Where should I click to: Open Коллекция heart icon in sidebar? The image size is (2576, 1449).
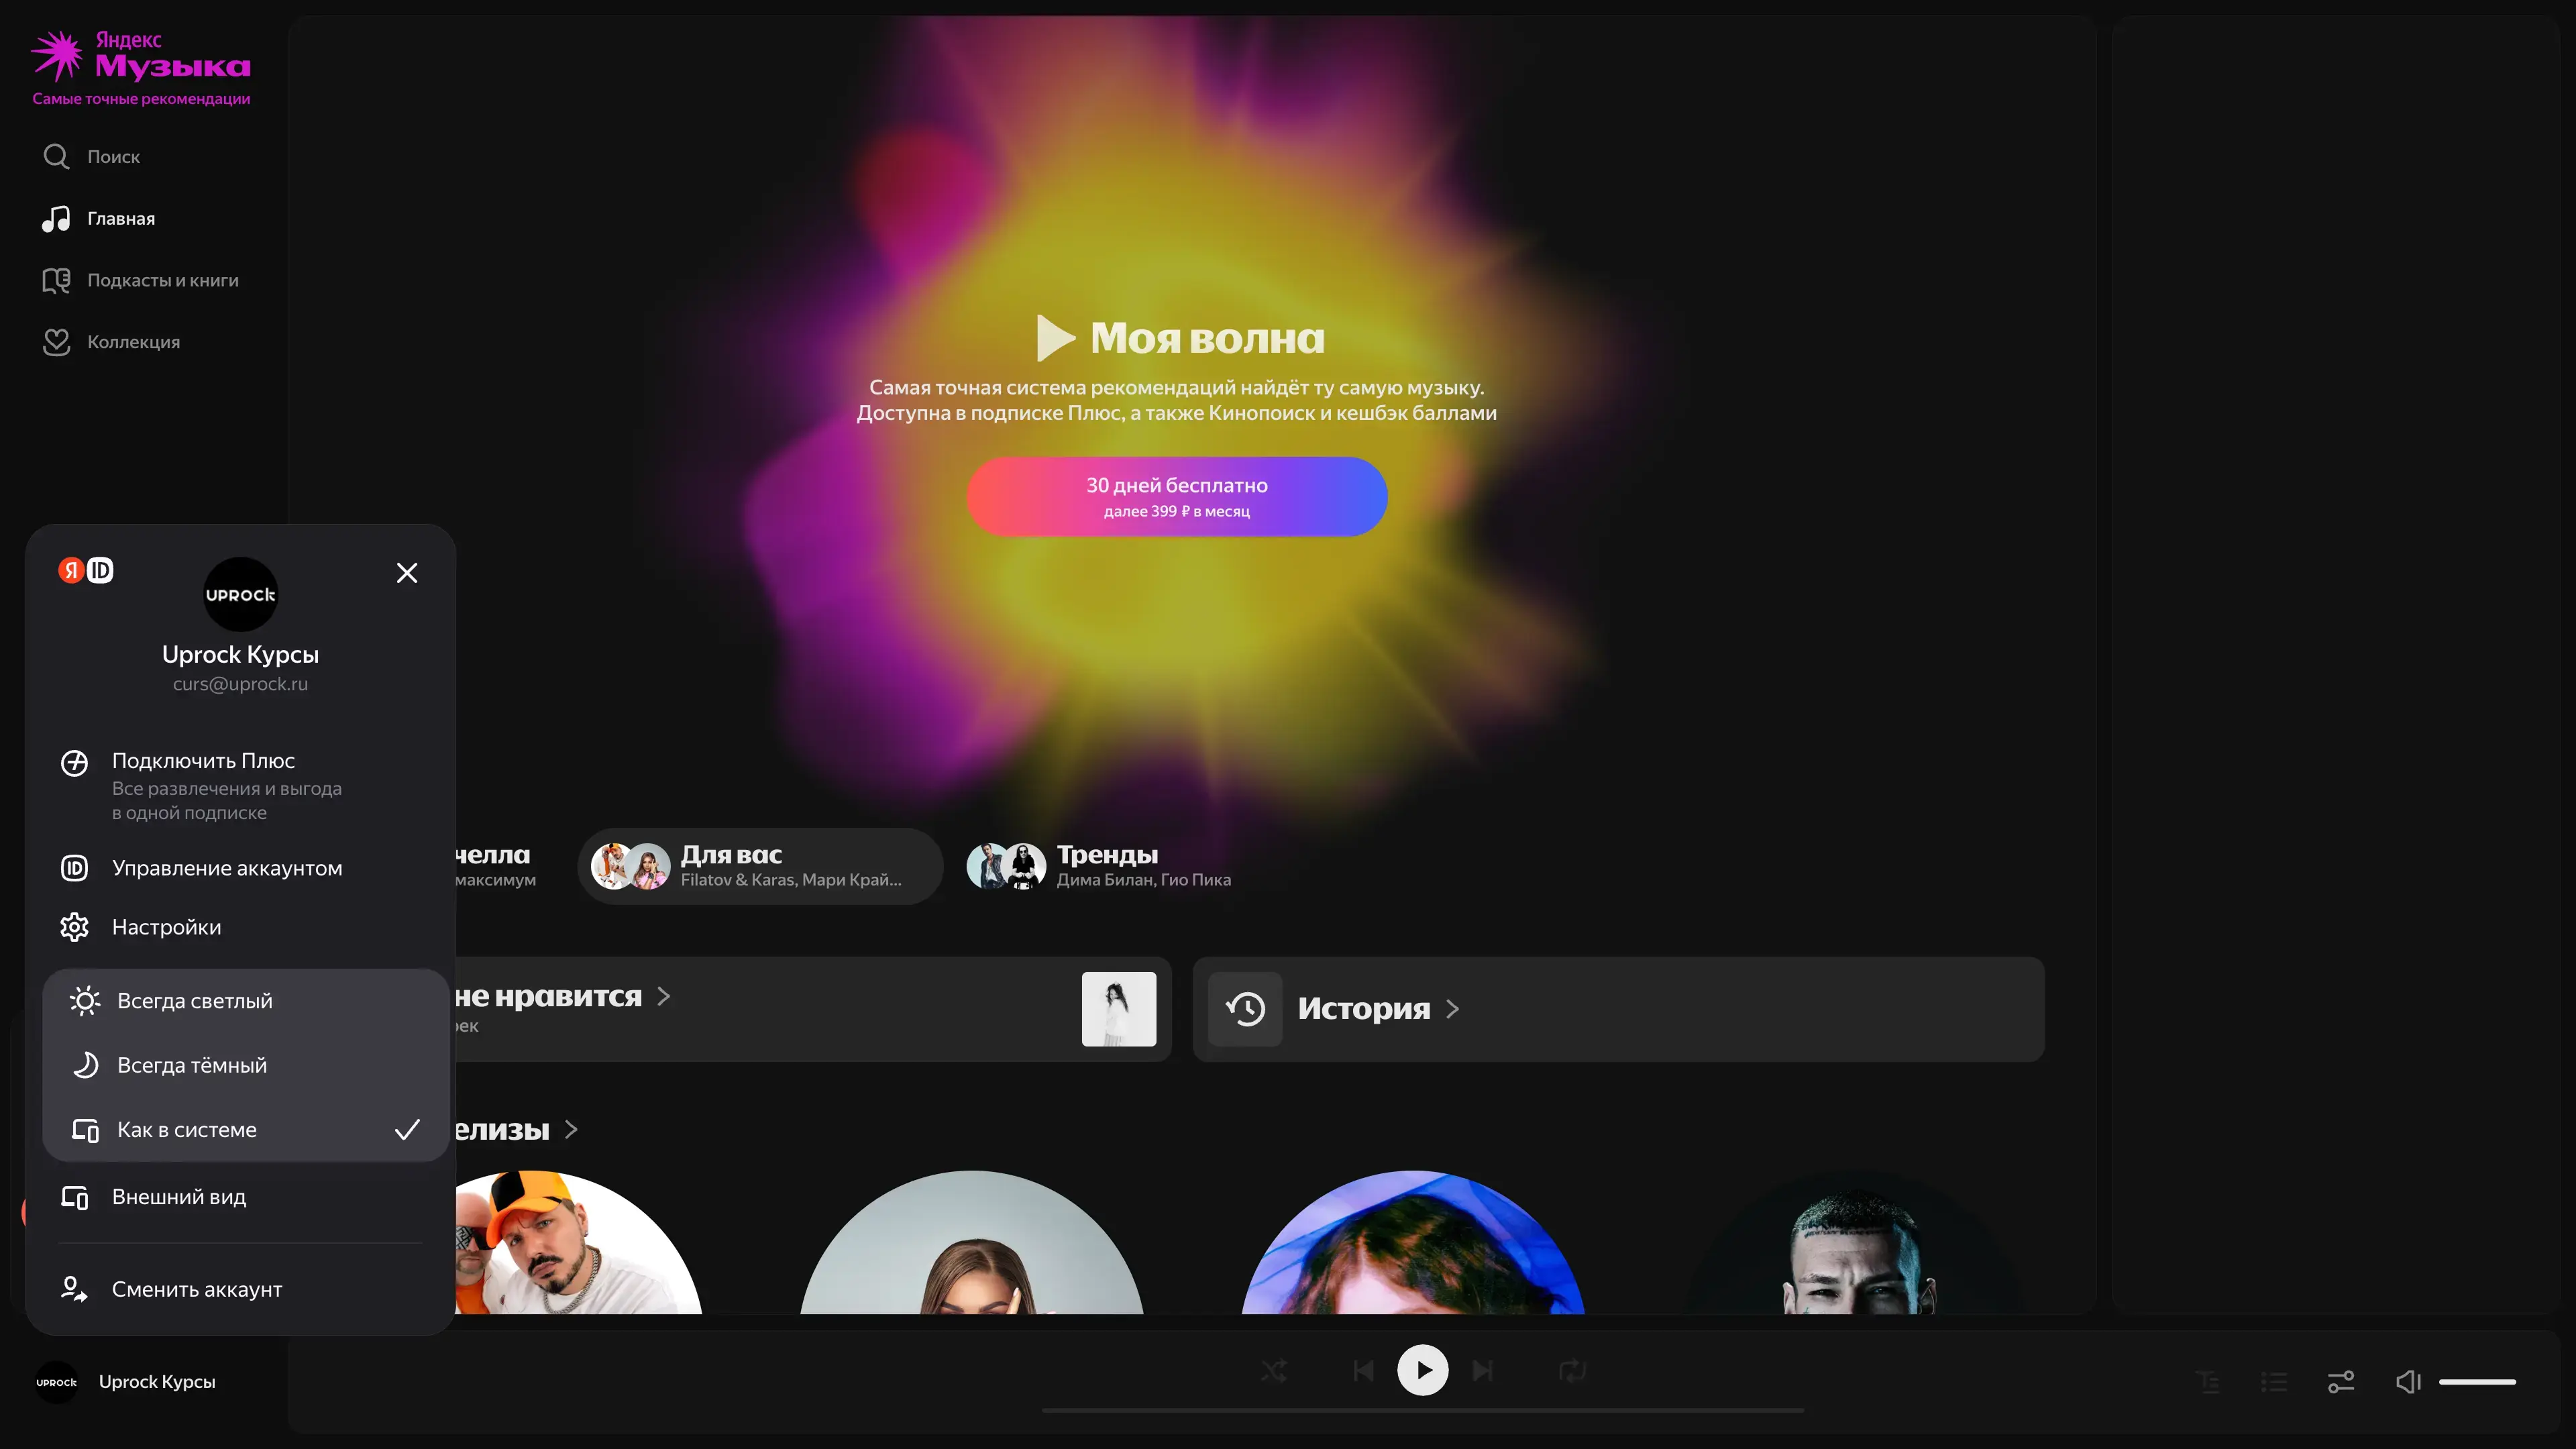coord(56,342)
